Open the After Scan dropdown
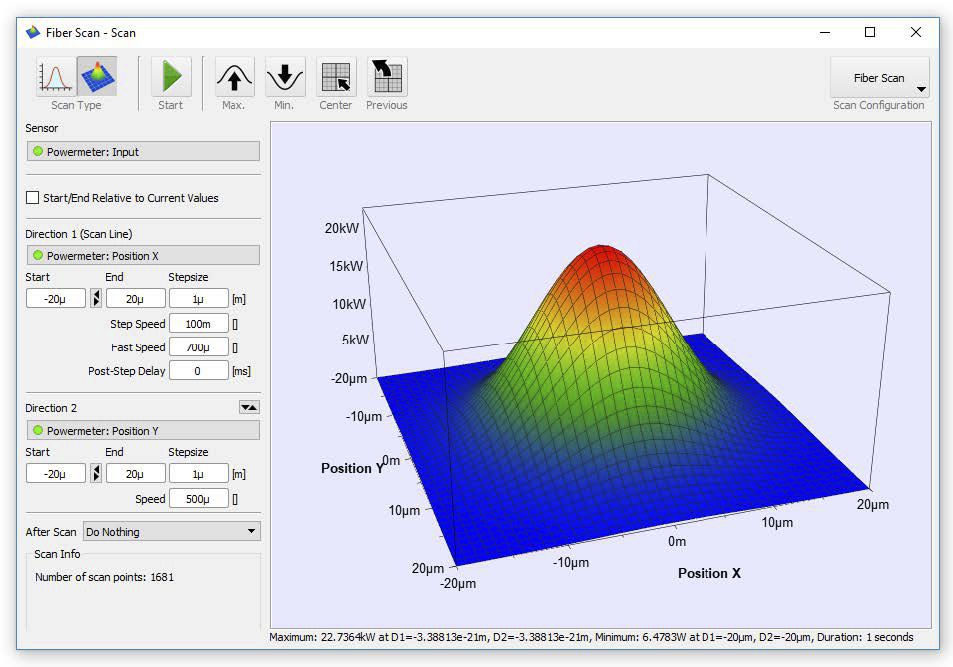 tap(170, 531)
